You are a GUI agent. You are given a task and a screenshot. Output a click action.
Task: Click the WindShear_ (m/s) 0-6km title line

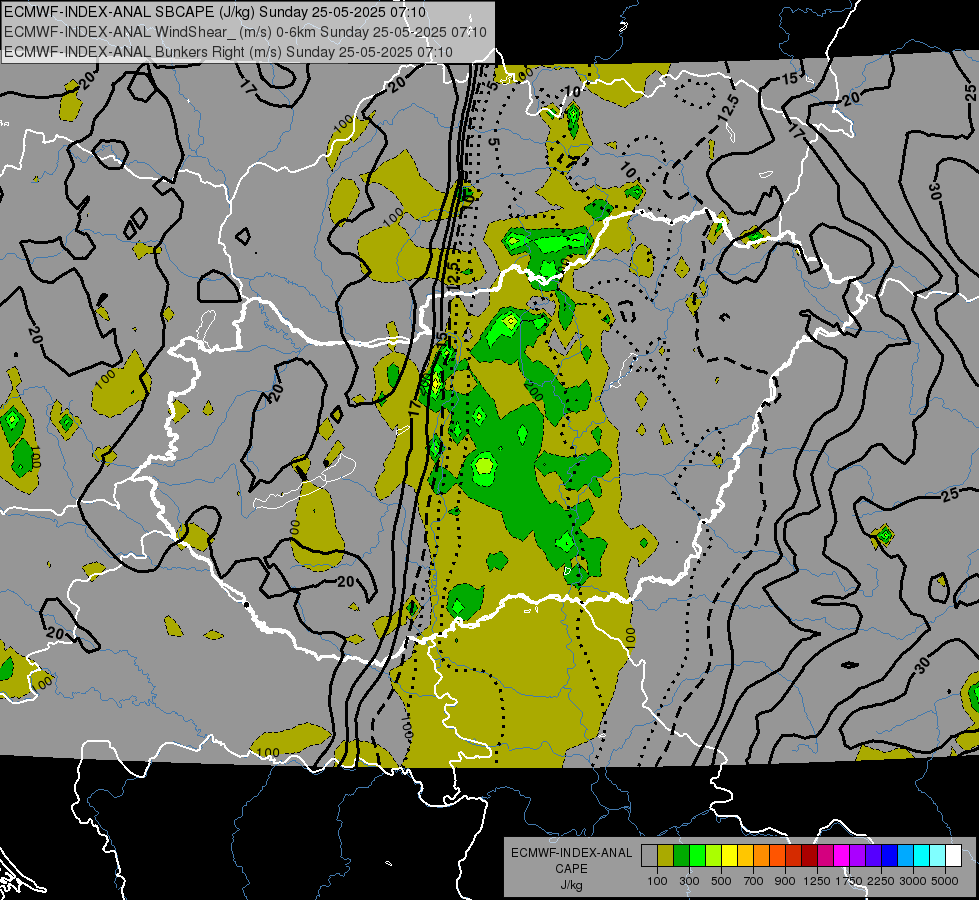coord(245,32)
